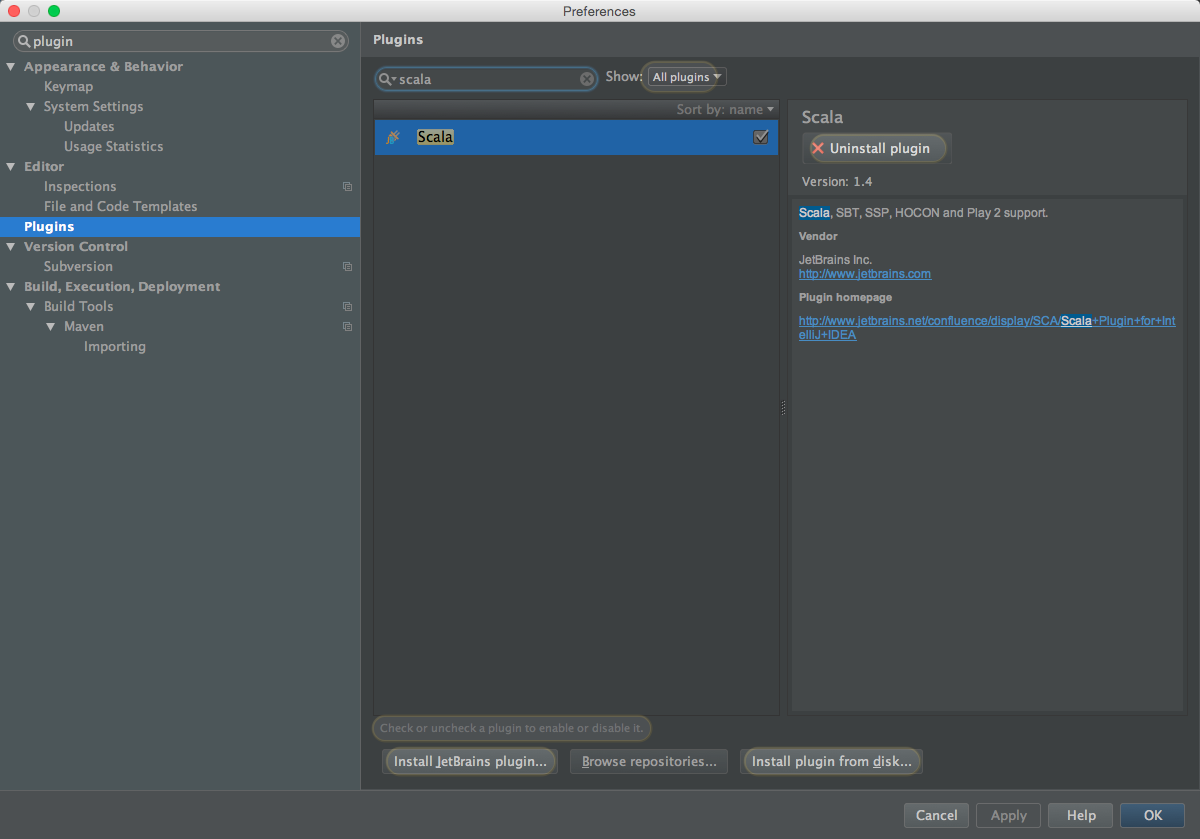Screen dimensions: 1200x839
Task: Click Browse repositories button
Action: [649, 761]
